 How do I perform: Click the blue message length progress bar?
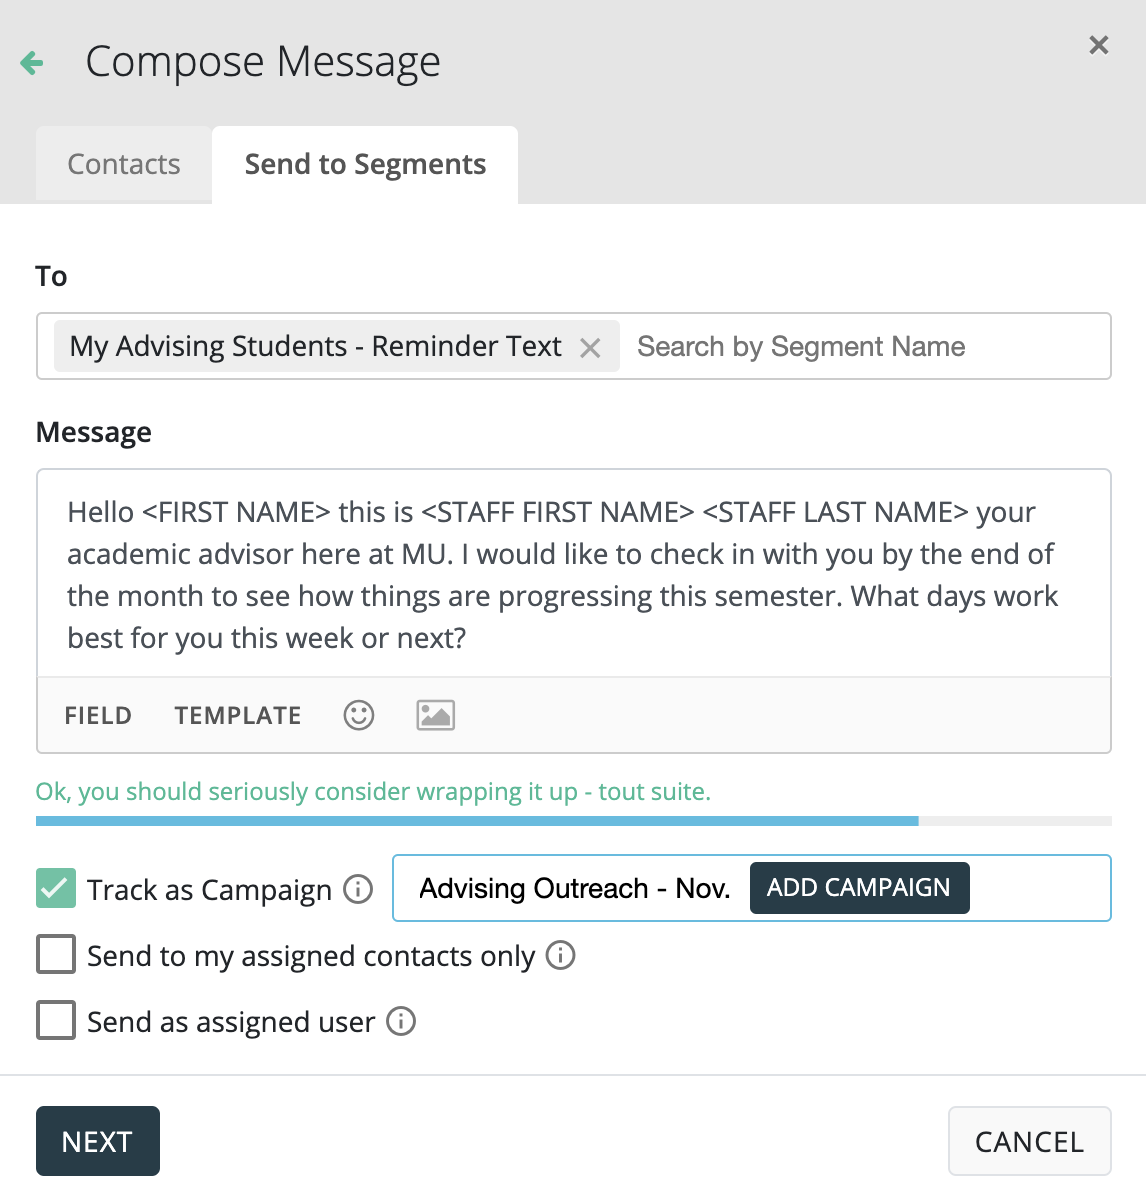point(476,821)
